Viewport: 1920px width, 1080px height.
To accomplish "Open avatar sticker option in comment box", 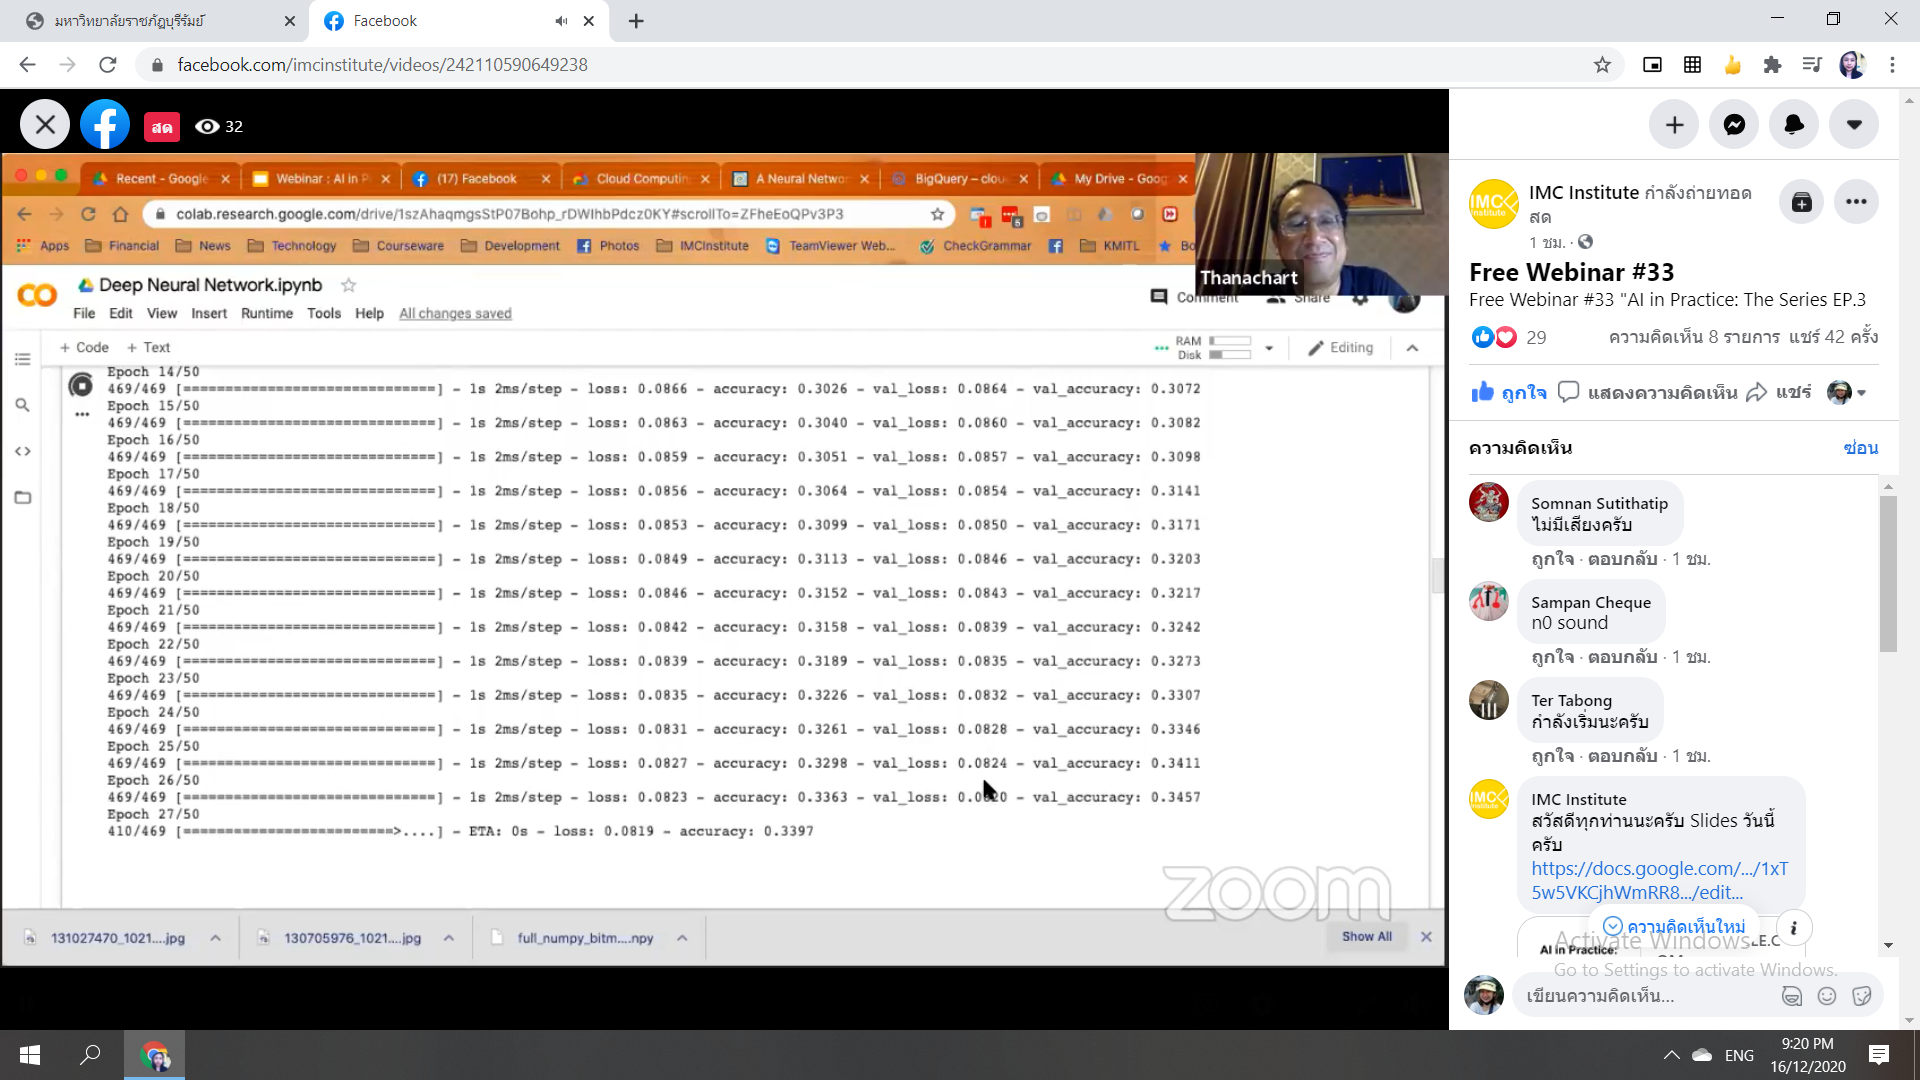I will point(1792,996).
